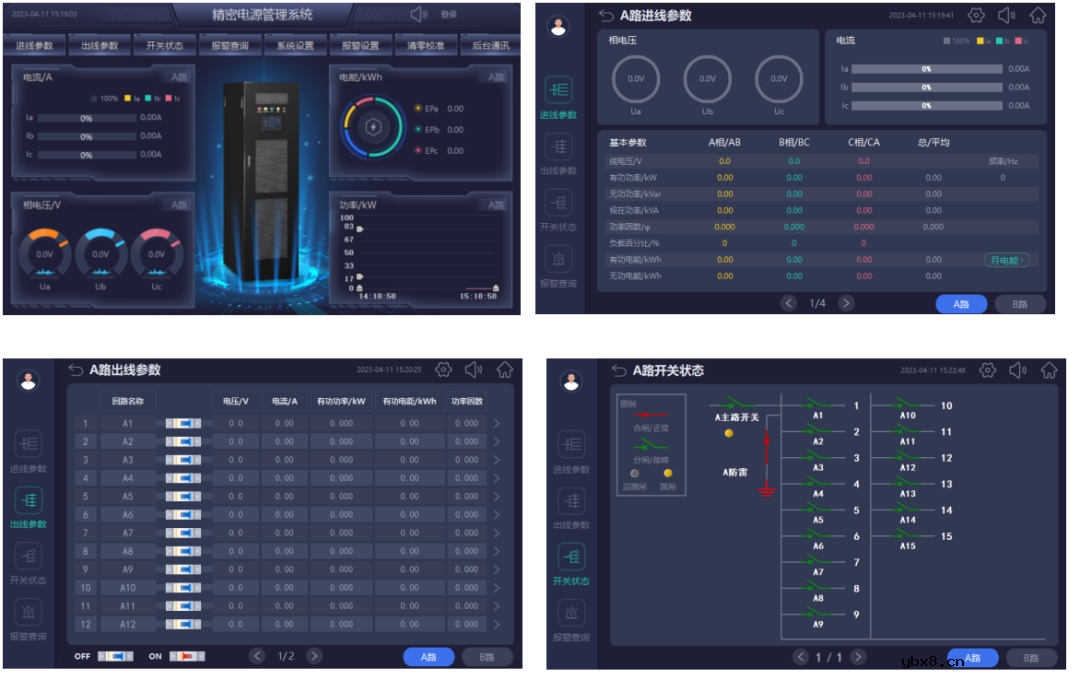Open 报警查询 sidebar icon on A路进线参数 page
The height and width of the screenshot is (692, 1080).
click(x=558, y=260)
